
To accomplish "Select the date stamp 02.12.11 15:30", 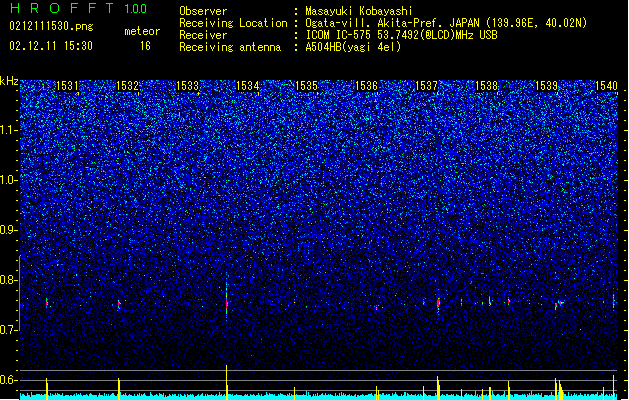I will click(x=51, y=46).
